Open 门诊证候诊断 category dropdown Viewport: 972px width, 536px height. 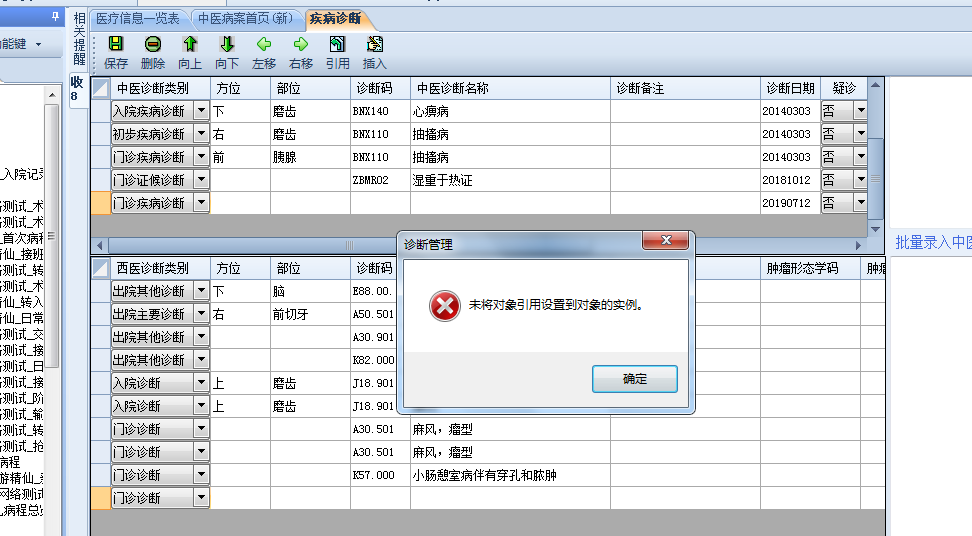click(x=201, y=180)
